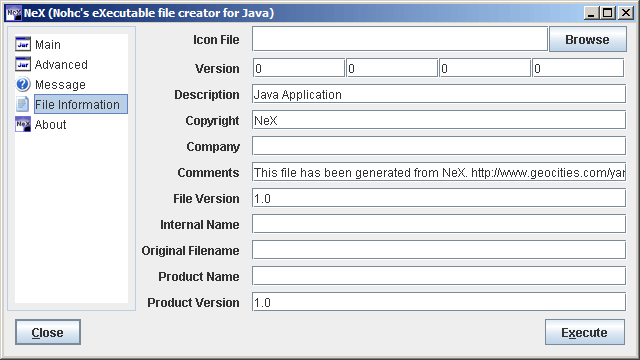
Task: Click the Execute button
Action: click(x=584, y=332)
